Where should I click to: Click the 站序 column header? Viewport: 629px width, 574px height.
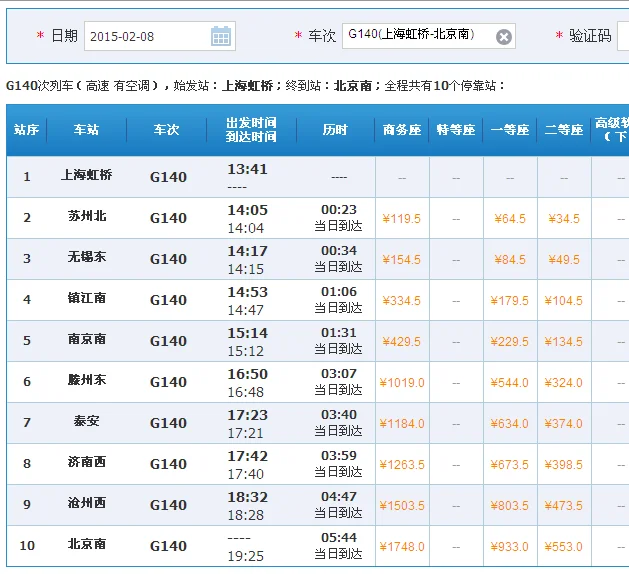tap(26, 130)
